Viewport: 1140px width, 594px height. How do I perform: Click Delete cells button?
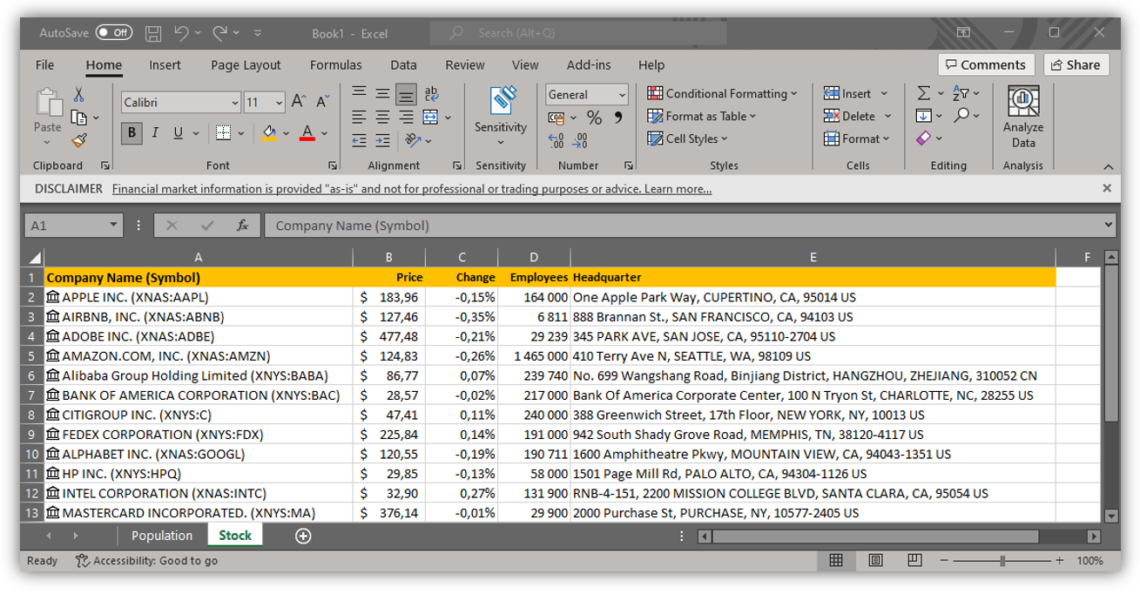pyautogui.click(x=850, y=116)
